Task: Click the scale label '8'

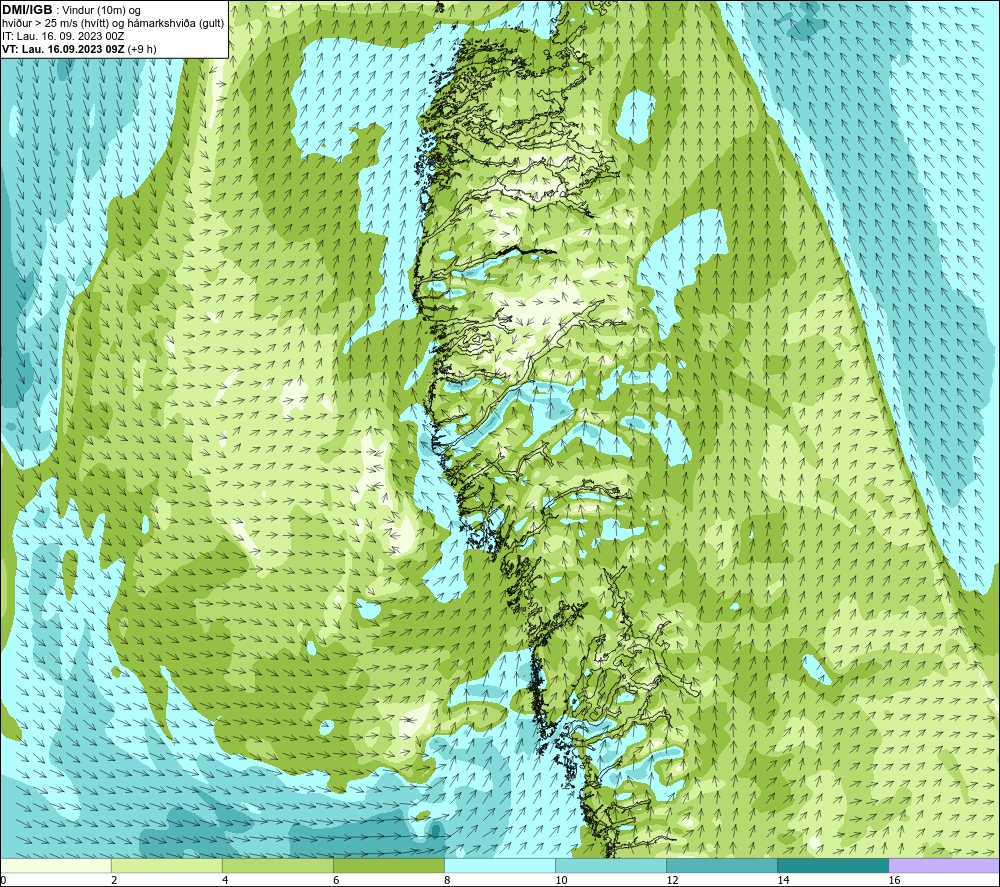Action: pos(447,881)
